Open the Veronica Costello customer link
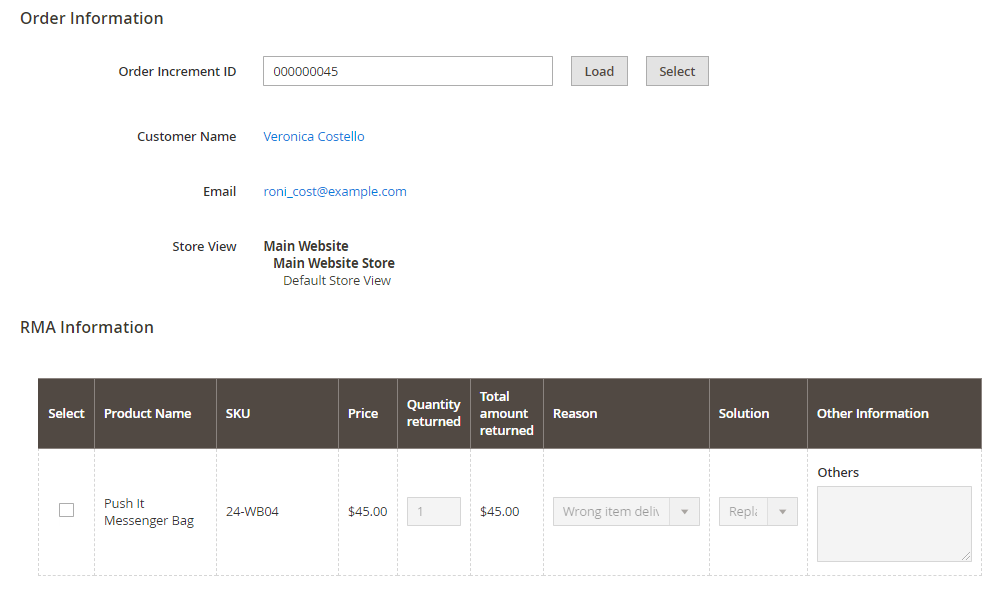 tap(314, 137)
